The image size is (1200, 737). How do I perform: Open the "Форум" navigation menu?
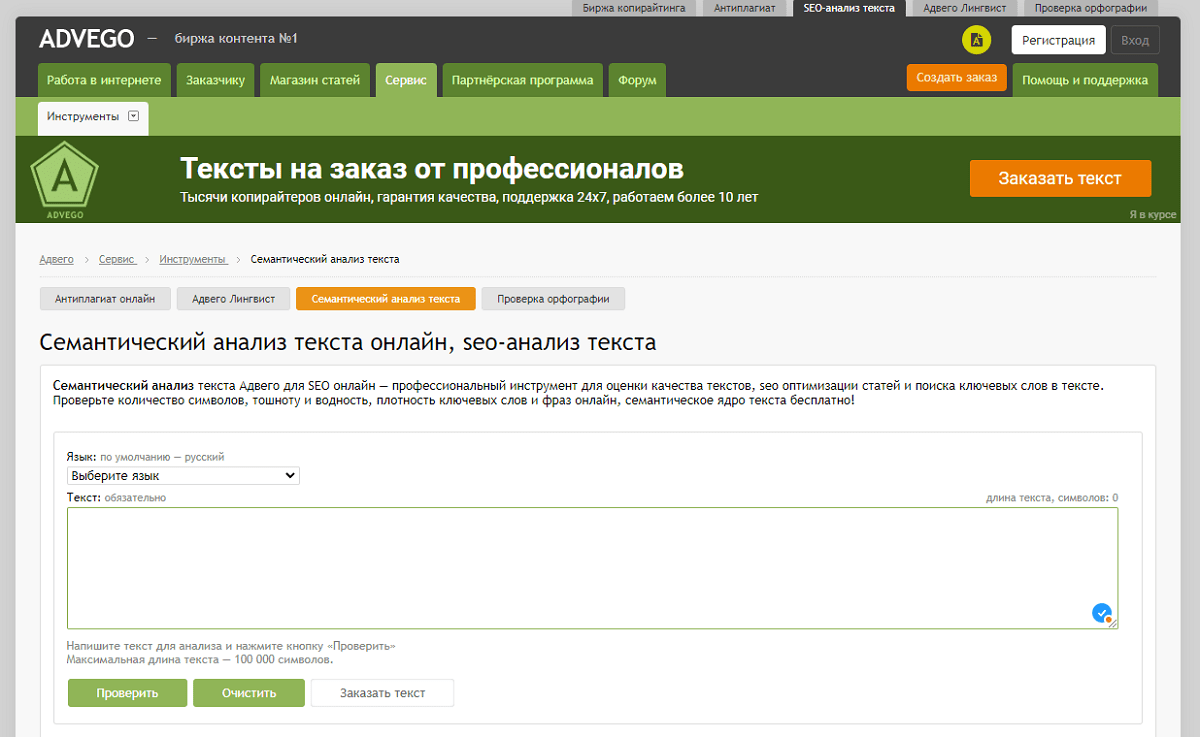pyautogui.click(x=637, y=80)
